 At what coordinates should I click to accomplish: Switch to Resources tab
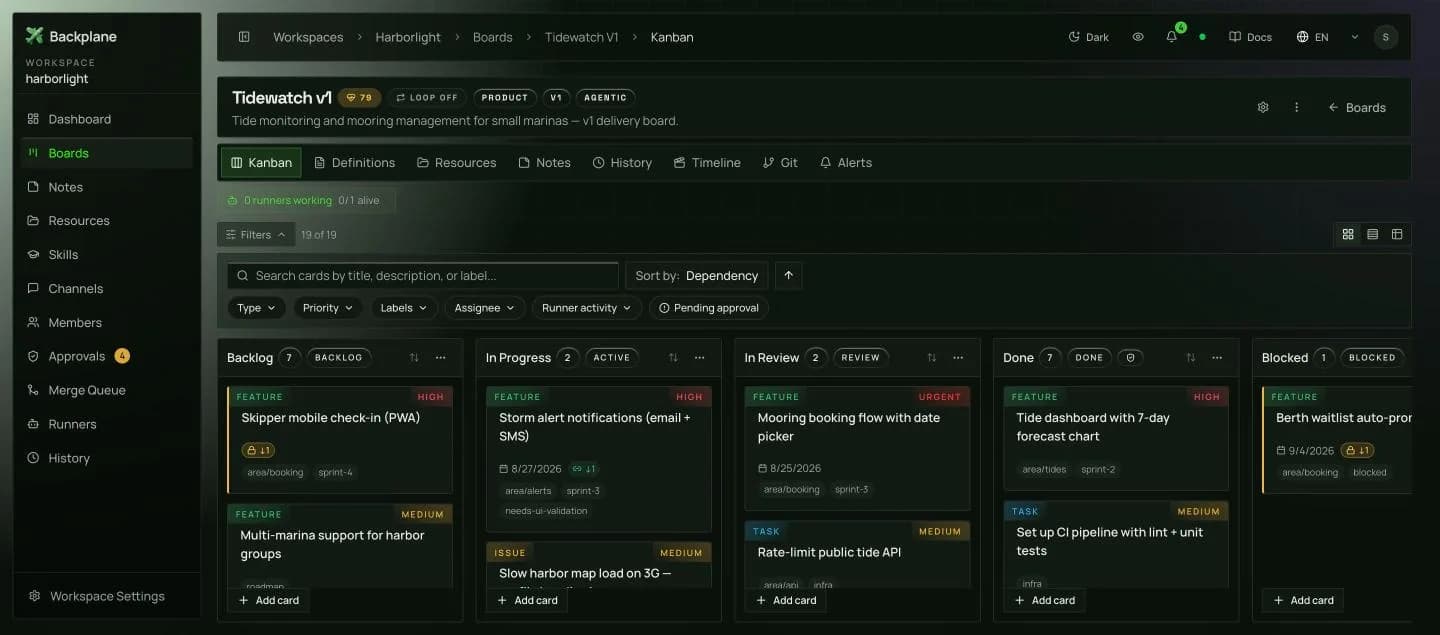457,163
